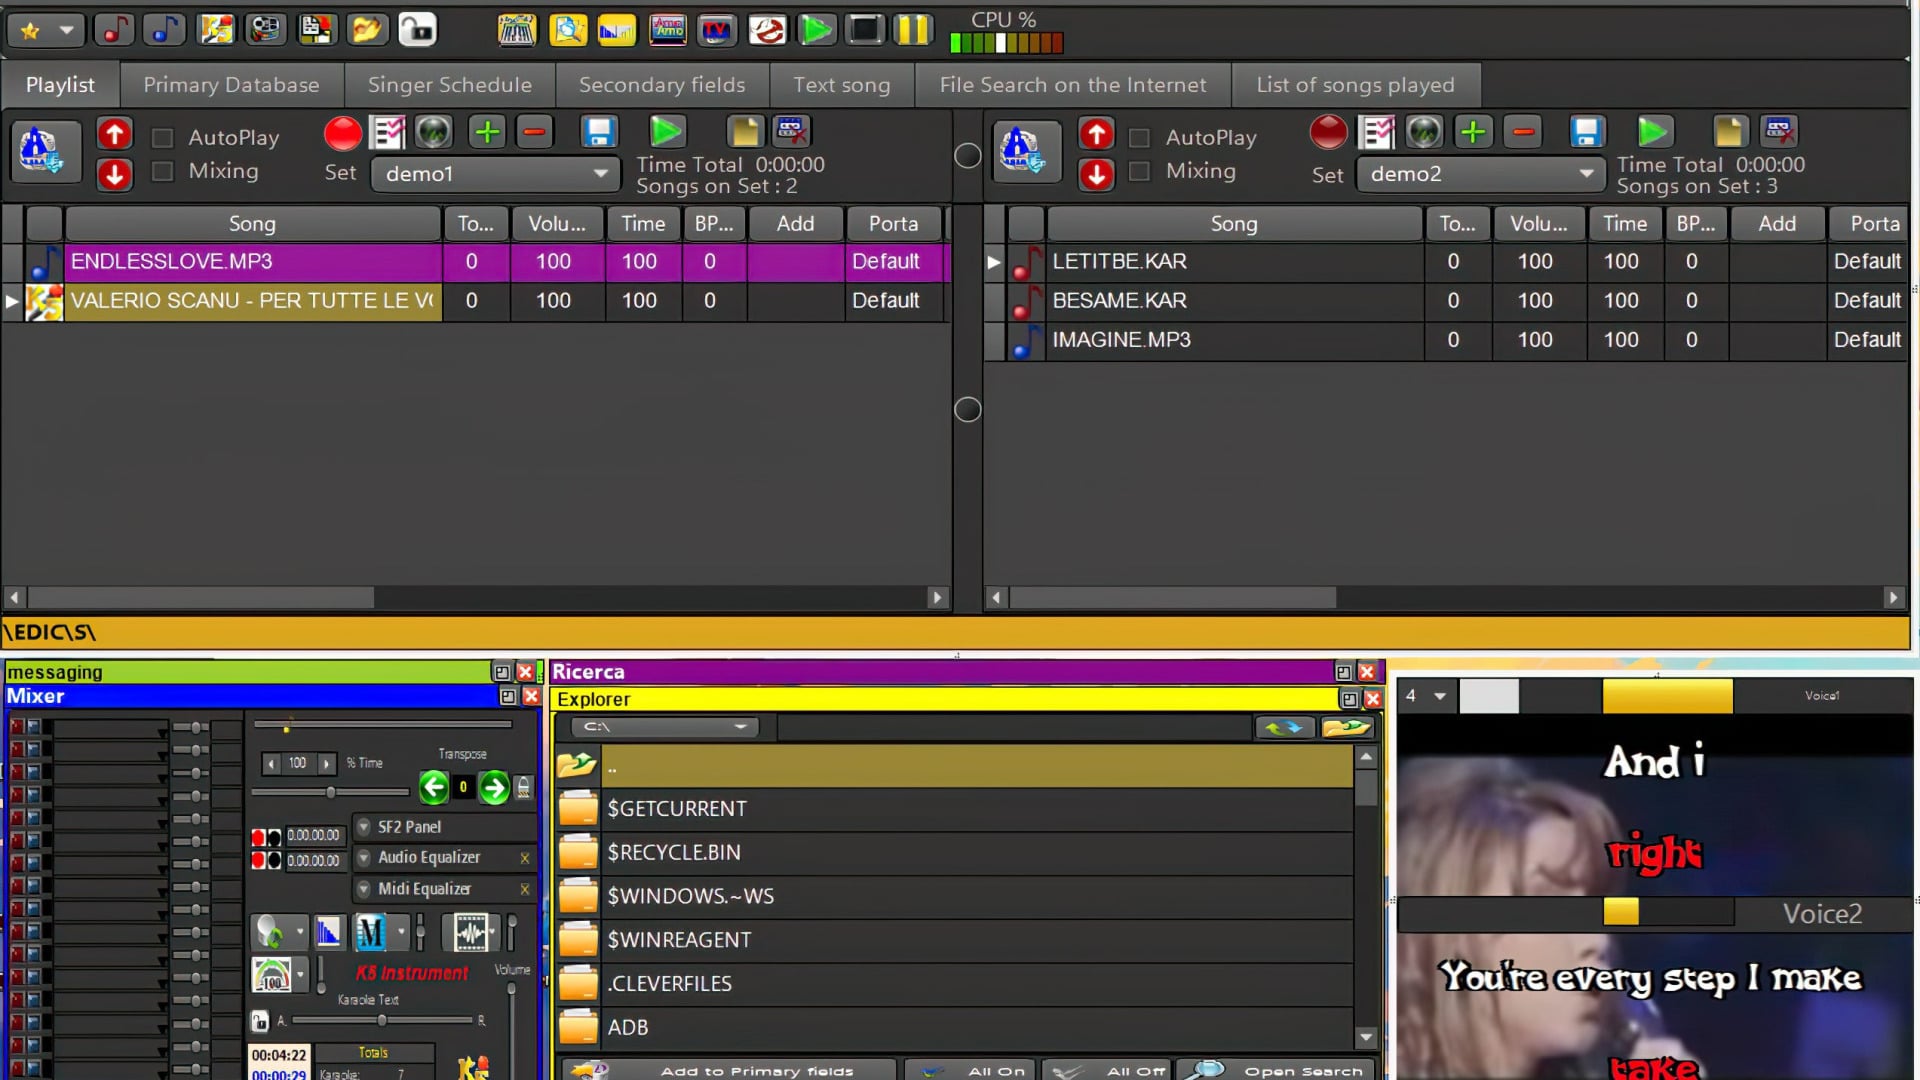Enable Mixing checkbox for demo2 playlist
This screenshot has height=1080, width=1920.
1139,172
